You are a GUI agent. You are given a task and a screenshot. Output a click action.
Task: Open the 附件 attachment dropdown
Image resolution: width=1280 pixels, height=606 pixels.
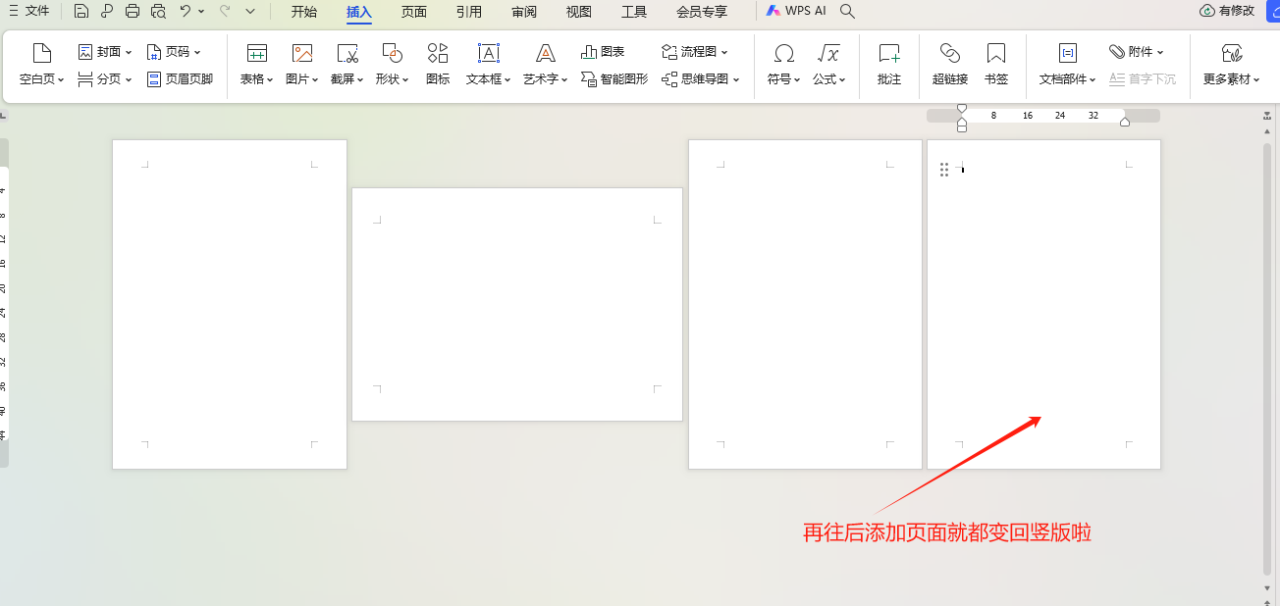[1137, 52]
